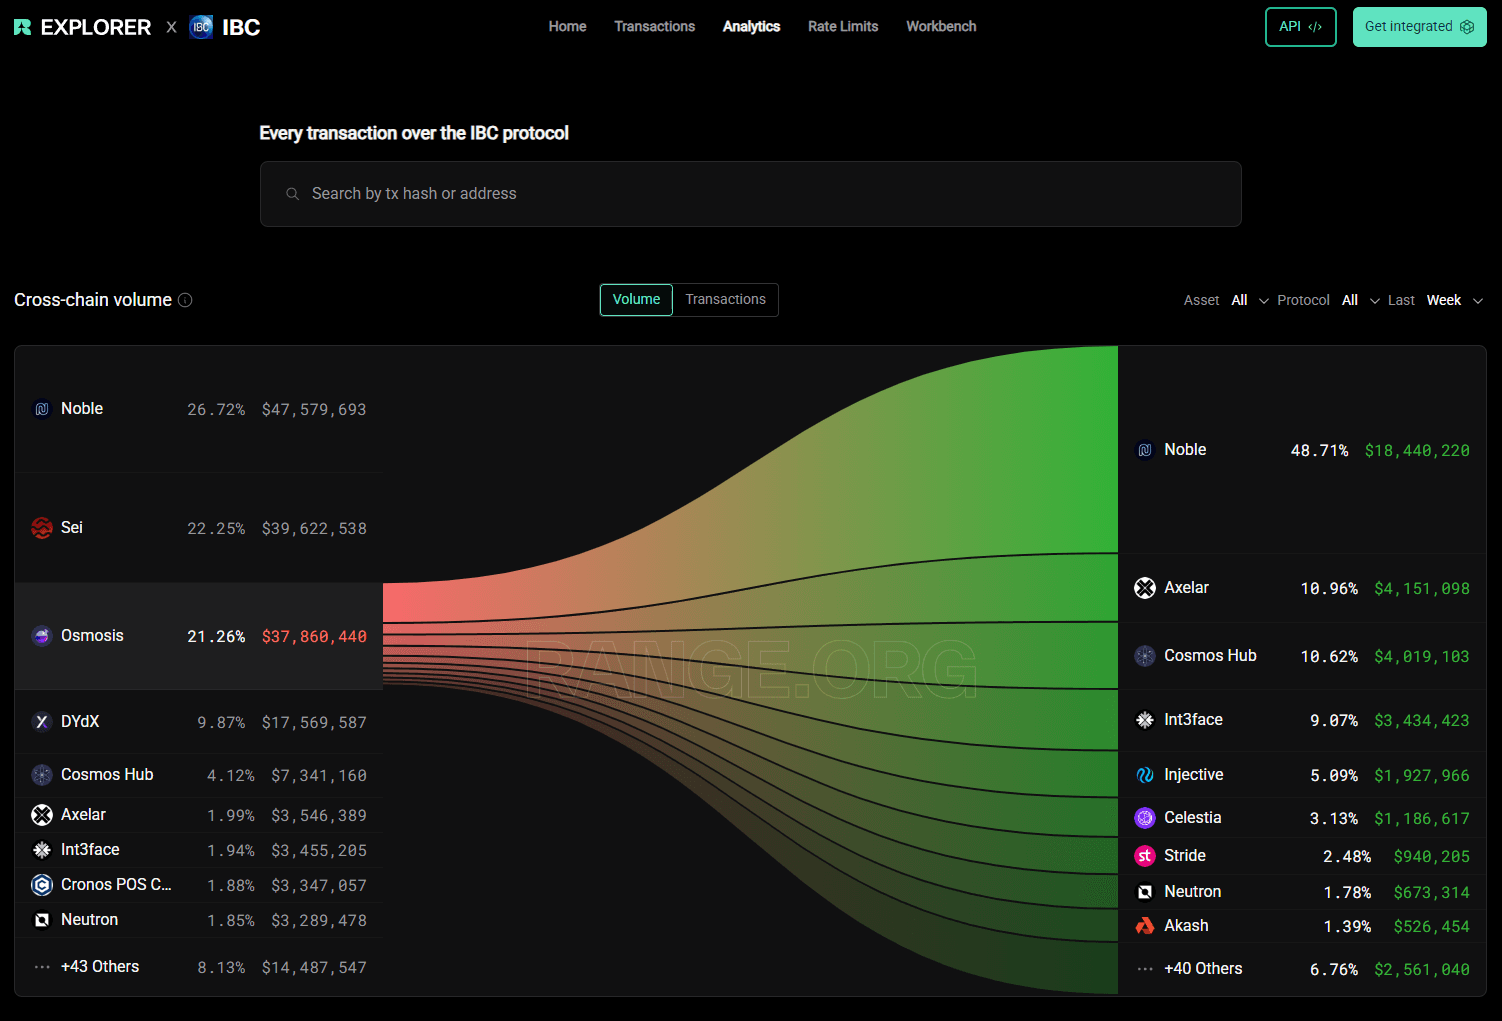The width and height of the screenshot is (1502, 1021).
Task: Open the Rate Limits nav item
Action: (x=843, y=26)
